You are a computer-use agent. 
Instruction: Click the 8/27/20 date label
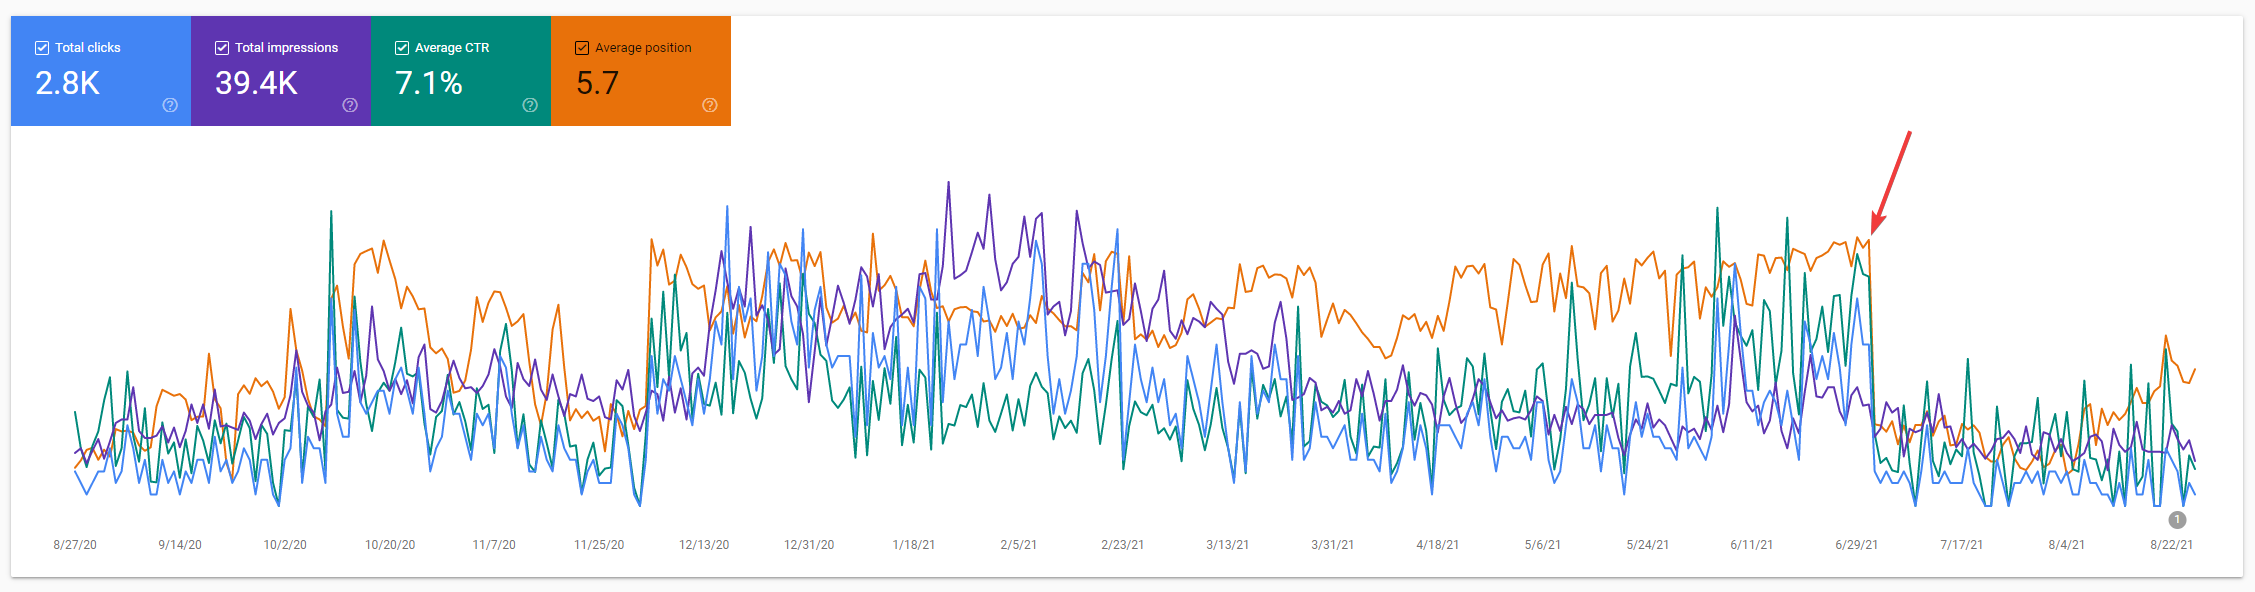(75, 545)
